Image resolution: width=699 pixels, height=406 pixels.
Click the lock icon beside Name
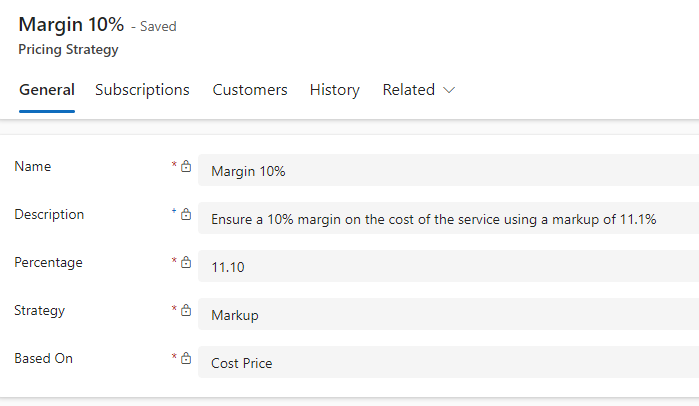pyautogui.click(x=186, y=167)
